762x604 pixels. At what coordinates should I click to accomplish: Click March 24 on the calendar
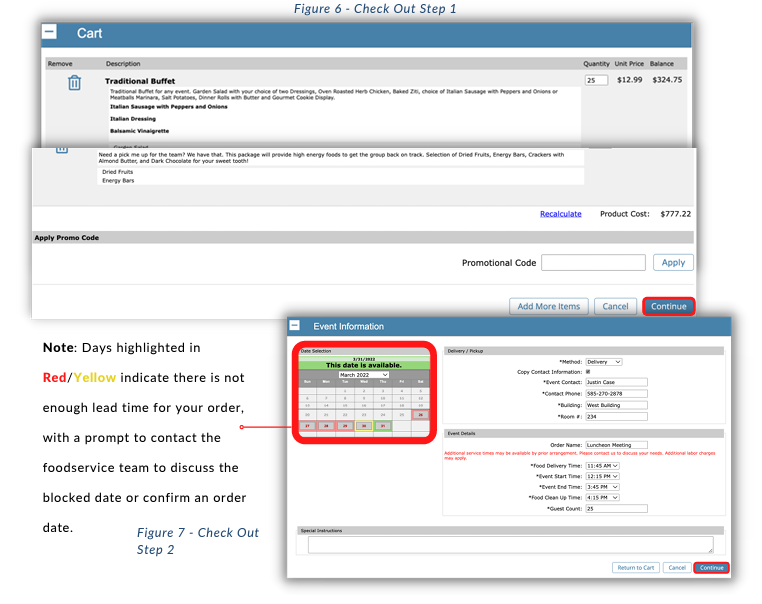click(382, 414)
